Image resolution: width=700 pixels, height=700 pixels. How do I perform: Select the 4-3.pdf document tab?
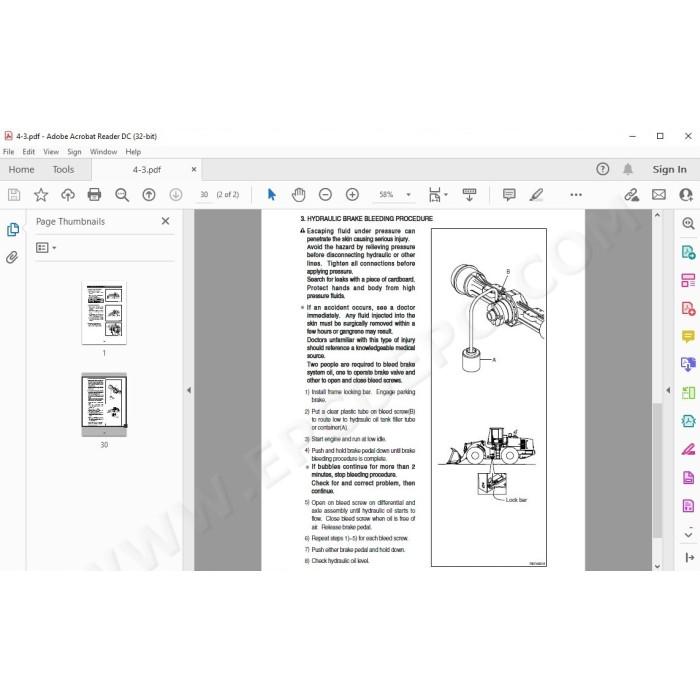coord(146,170)
